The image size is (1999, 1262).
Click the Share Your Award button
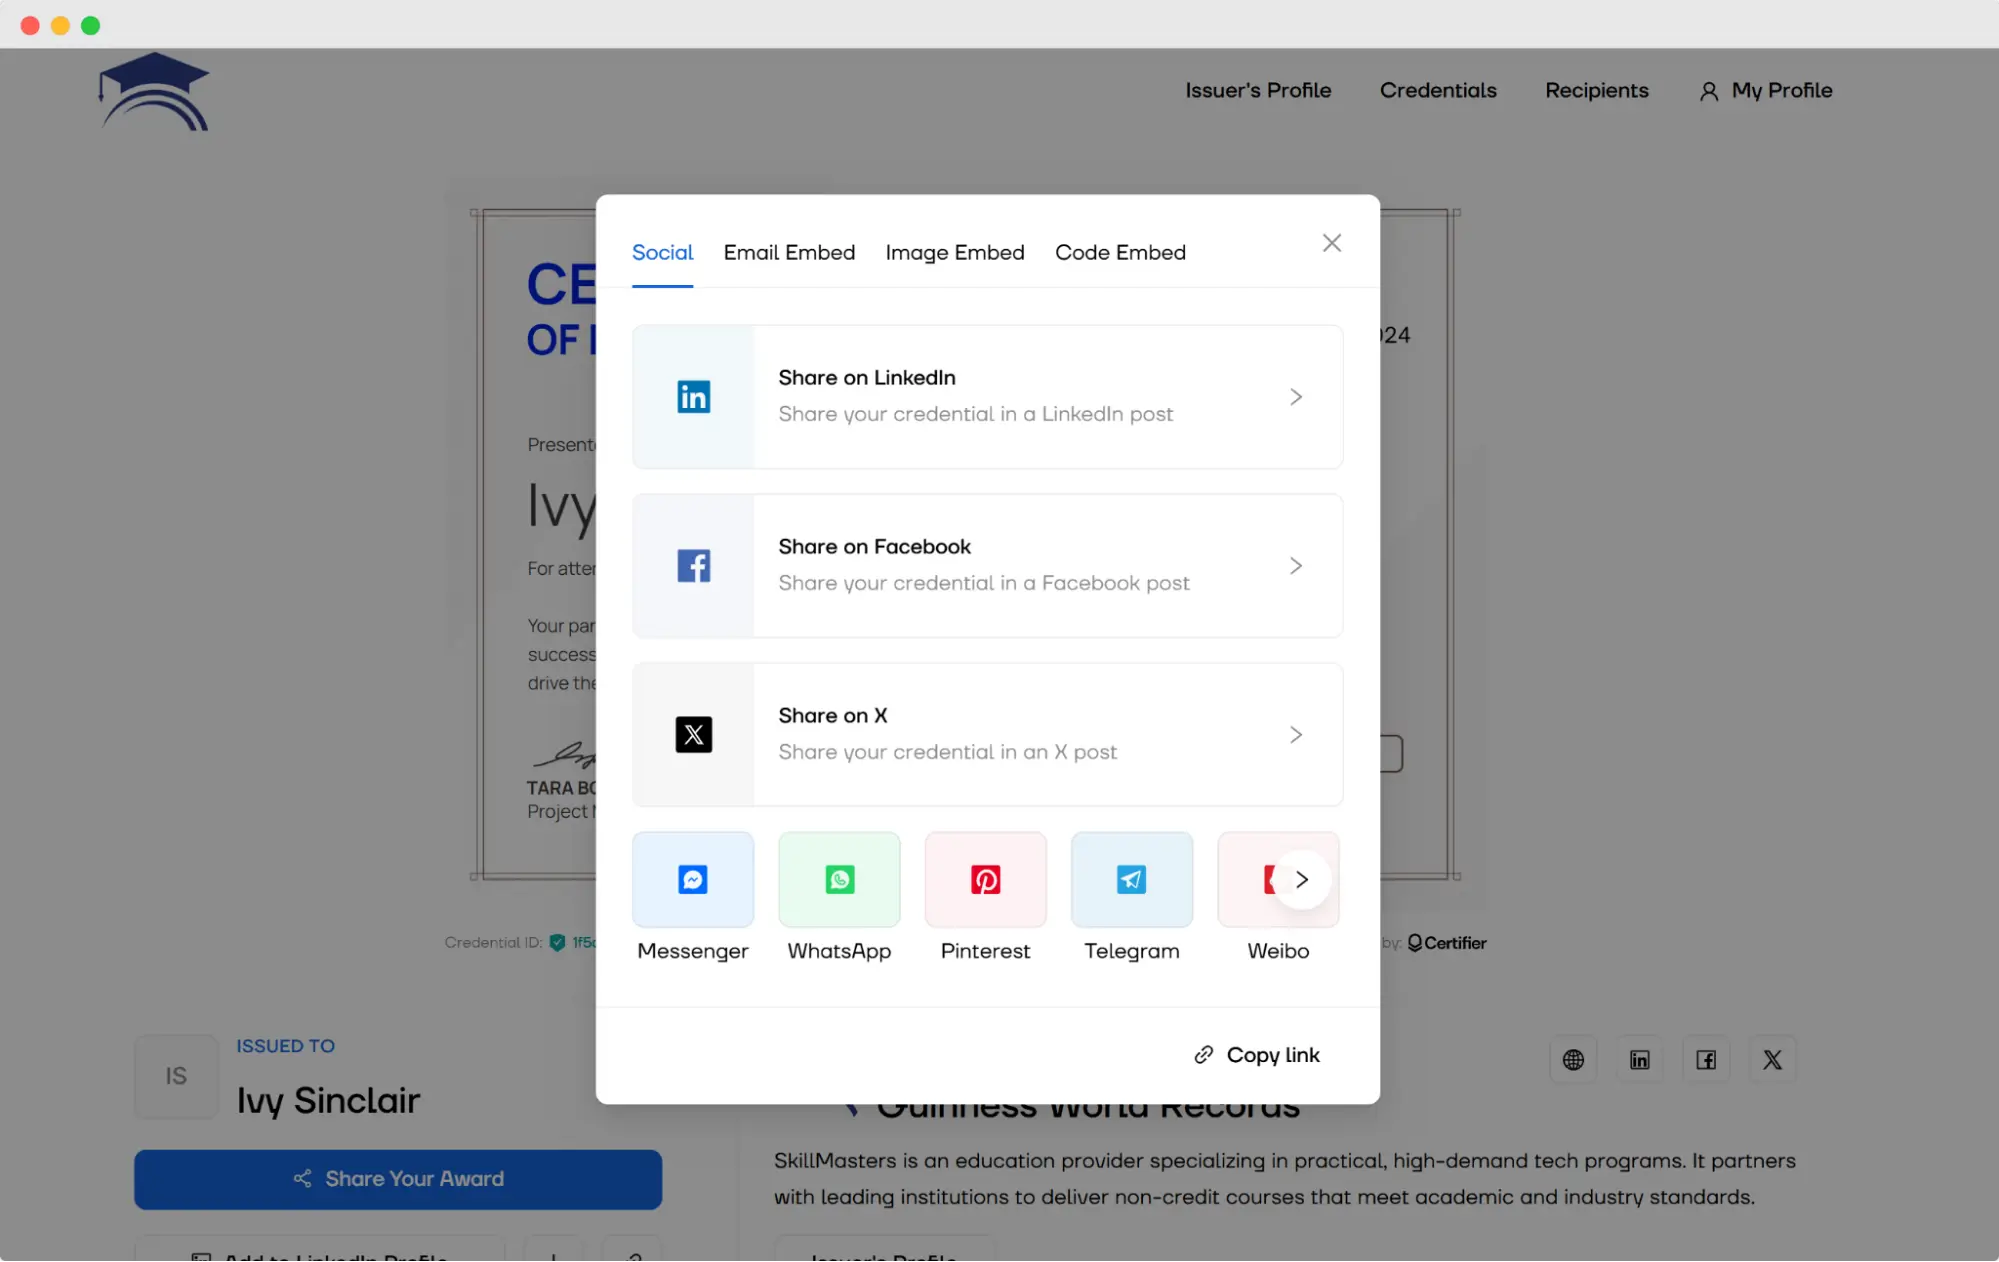(397, 1179)
